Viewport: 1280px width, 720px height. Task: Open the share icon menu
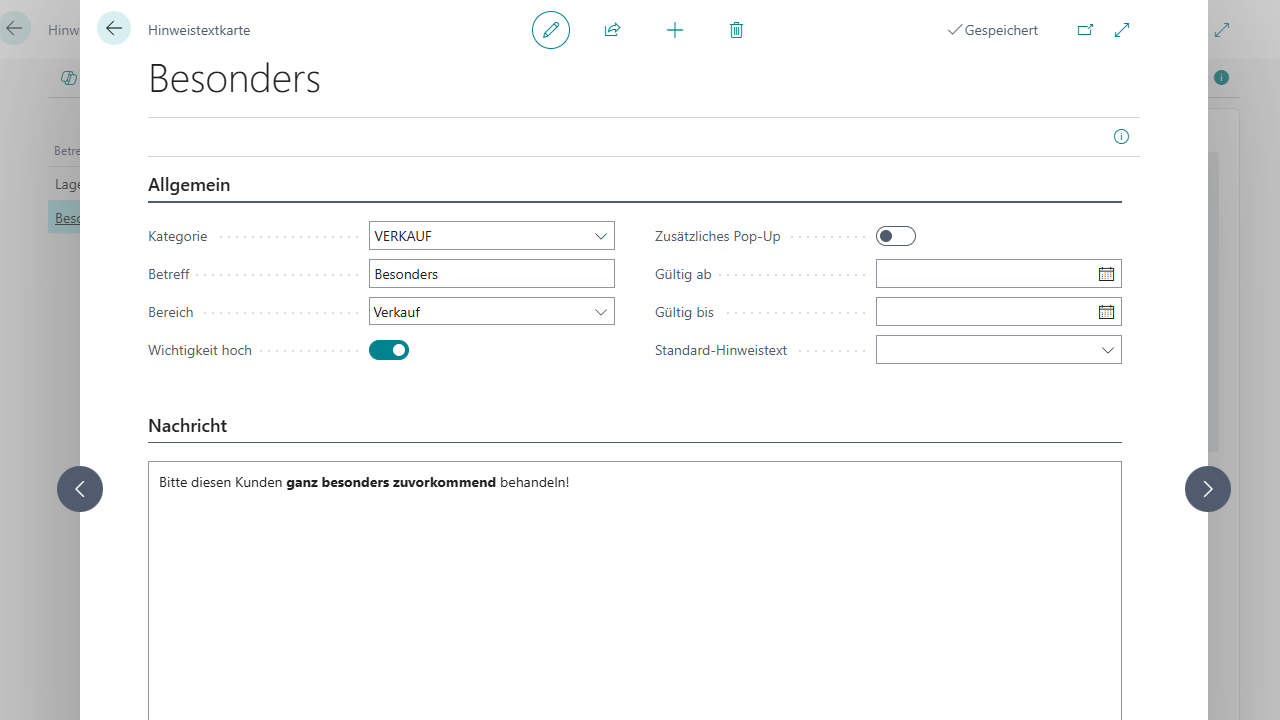click(612, 30)
